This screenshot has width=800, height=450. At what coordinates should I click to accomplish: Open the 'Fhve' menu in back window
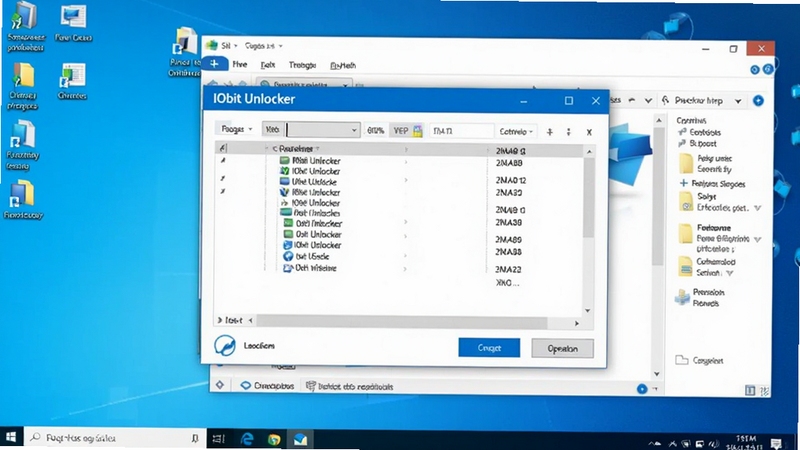click(240, 64)
